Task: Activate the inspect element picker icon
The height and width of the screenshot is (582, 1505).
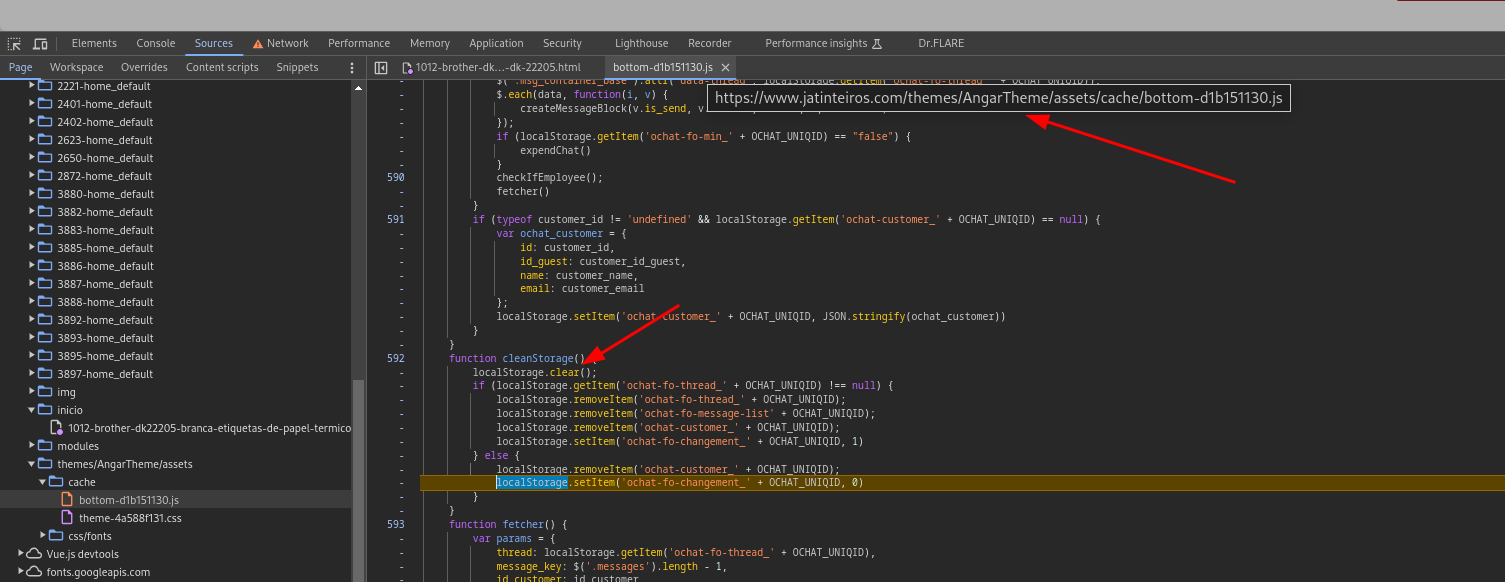Action: click(14, 44)
